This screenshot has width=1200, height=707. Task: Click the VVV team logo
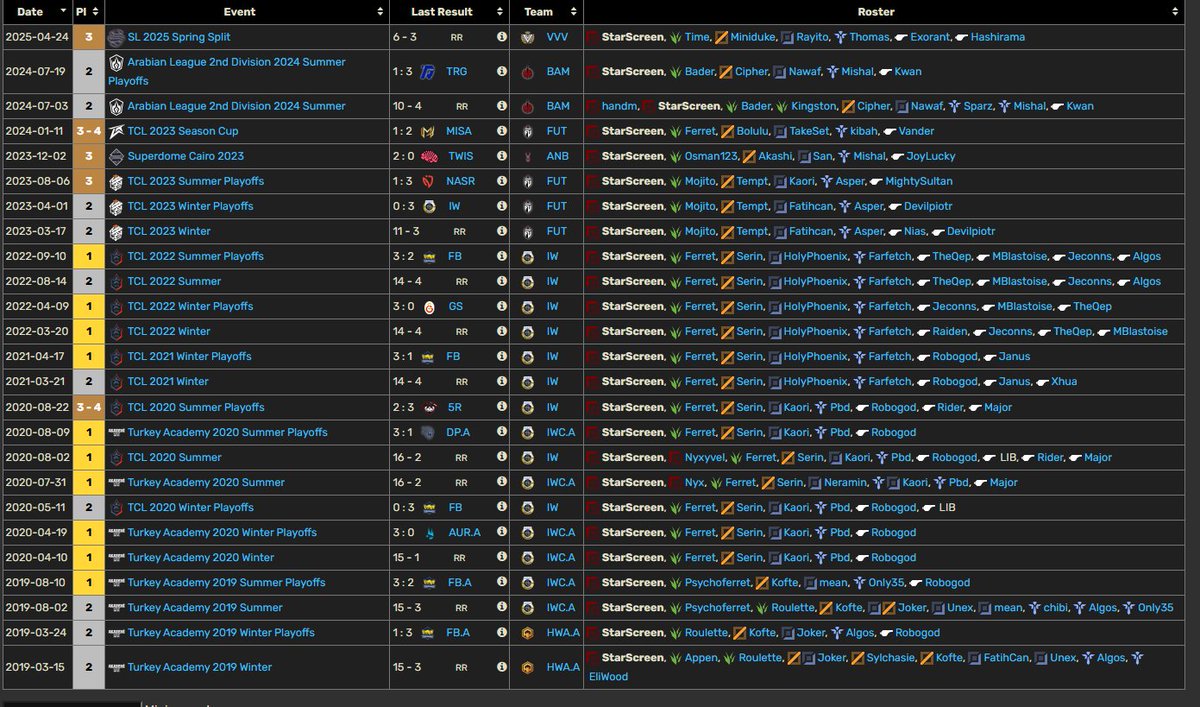click(526, 37)
